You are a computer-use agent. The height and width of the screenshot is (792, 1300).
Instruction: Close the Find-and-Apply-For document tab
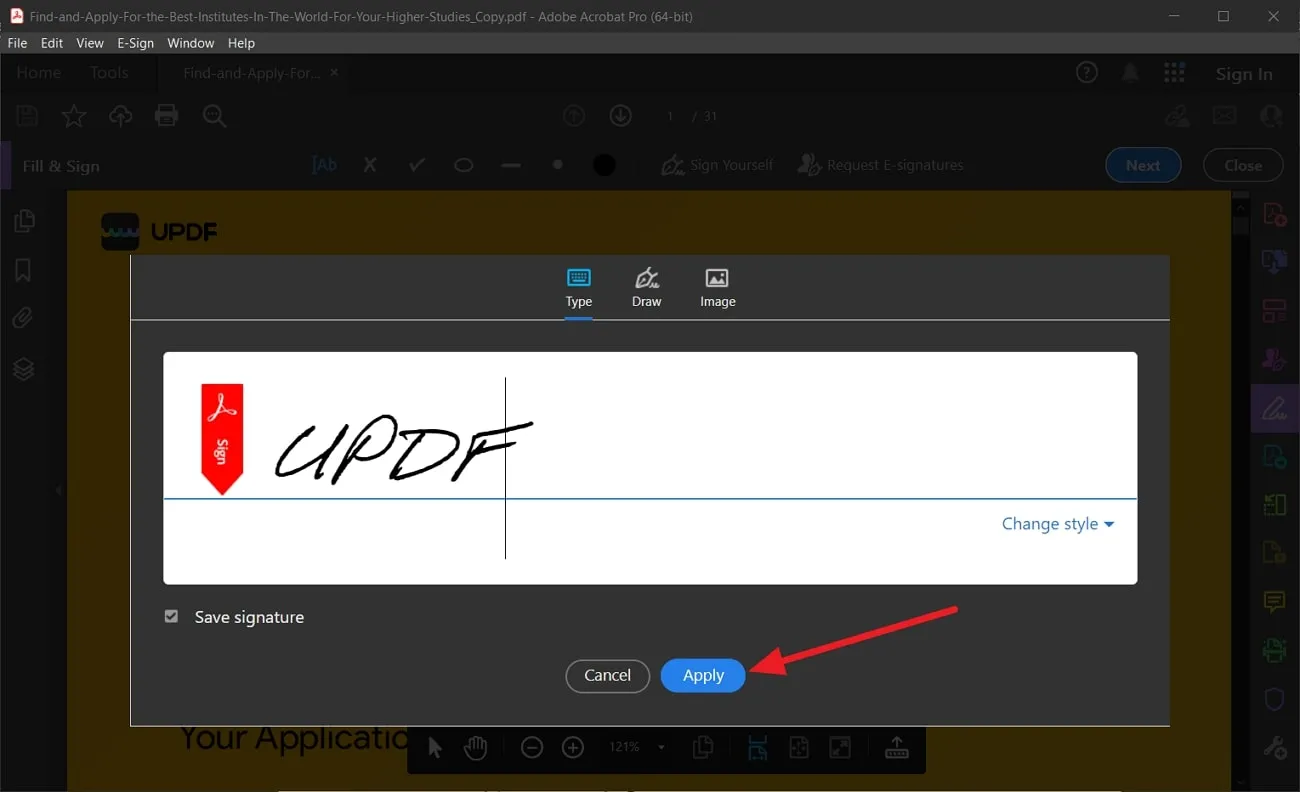tap(334, 73)
